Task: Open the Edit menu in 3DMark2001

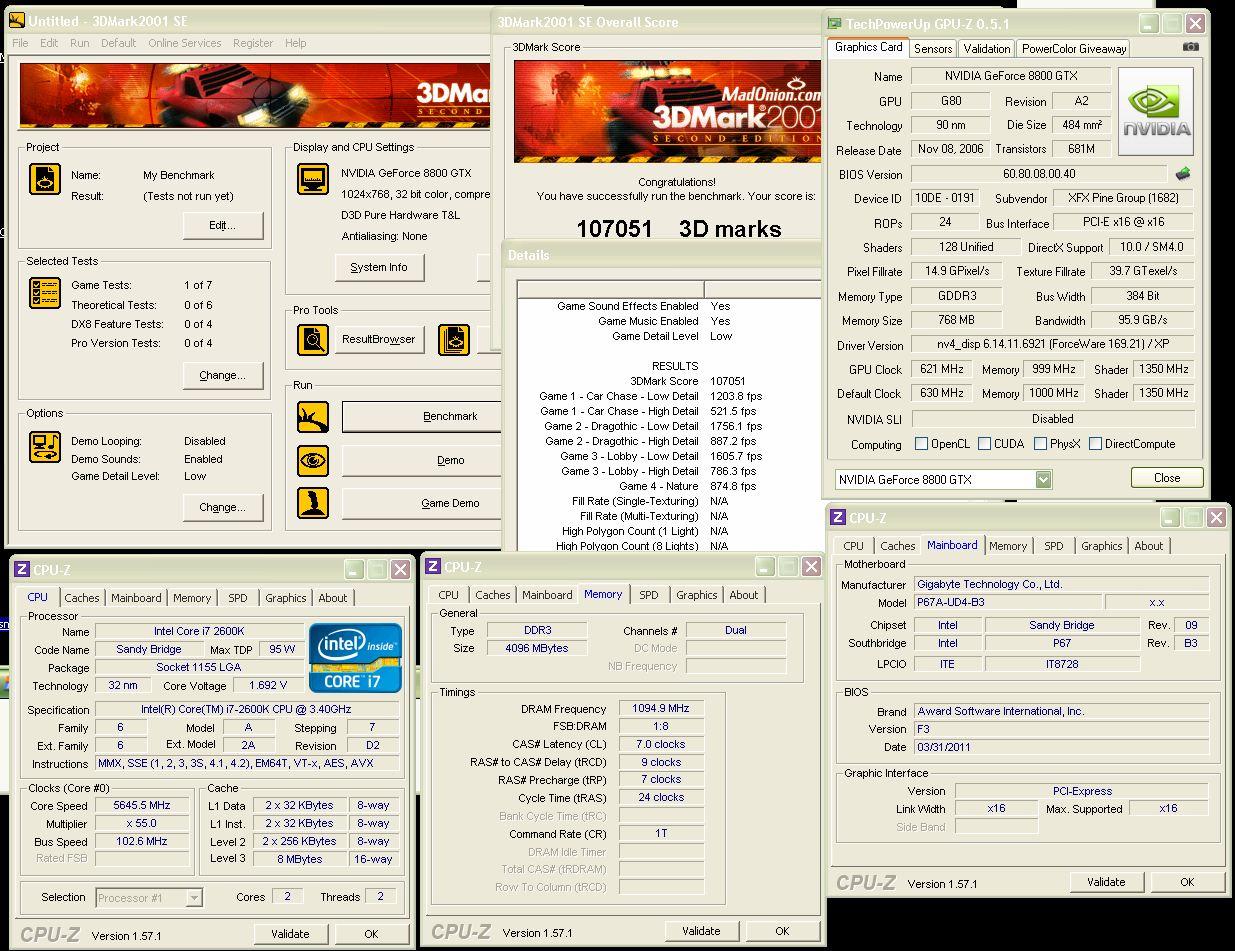Action: point(49,43)
